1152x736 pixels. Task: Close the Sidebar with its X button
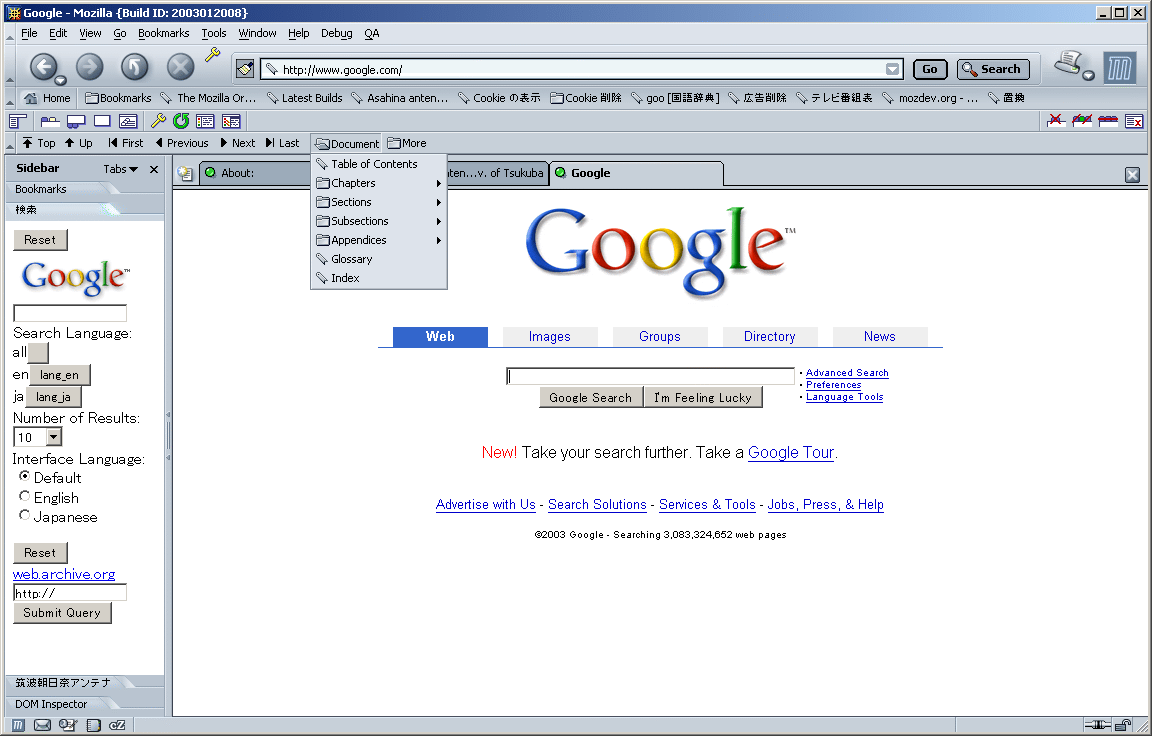[x=154, y=169]
